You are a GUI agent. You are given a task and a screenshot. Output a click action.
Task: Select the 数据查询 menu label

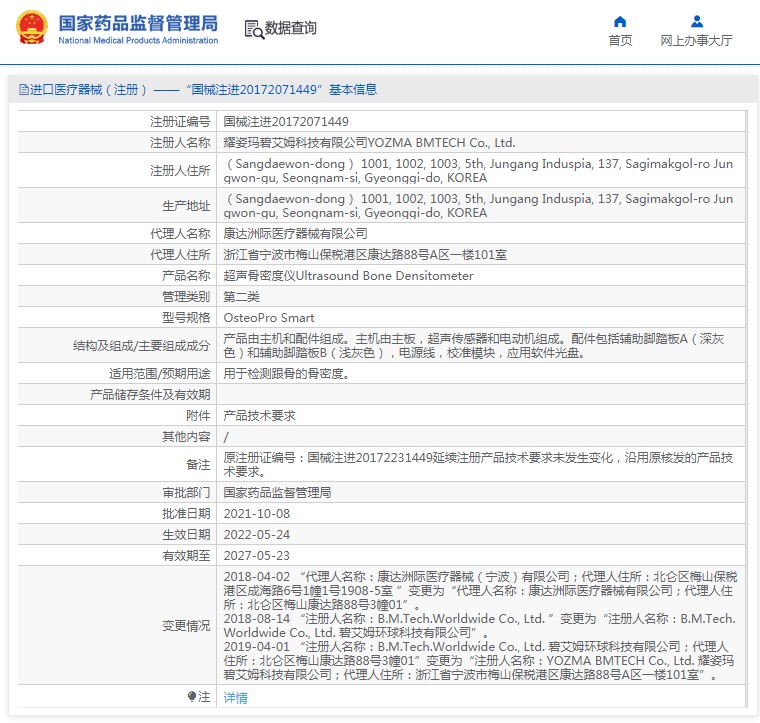(x=290, y=28)
